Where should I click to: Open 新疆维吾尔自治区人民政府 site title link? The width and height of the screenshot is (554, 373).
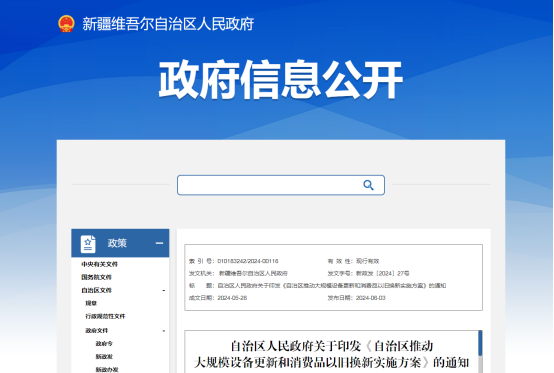(168, 24)
